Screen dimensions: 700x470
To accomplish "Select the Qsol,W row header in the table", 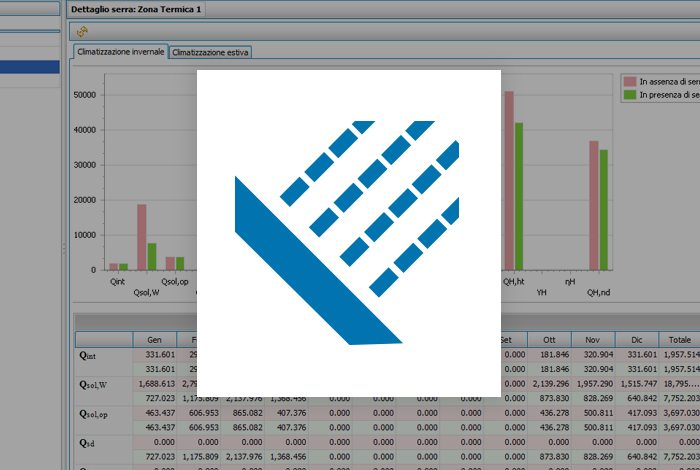I will (104, 391).
